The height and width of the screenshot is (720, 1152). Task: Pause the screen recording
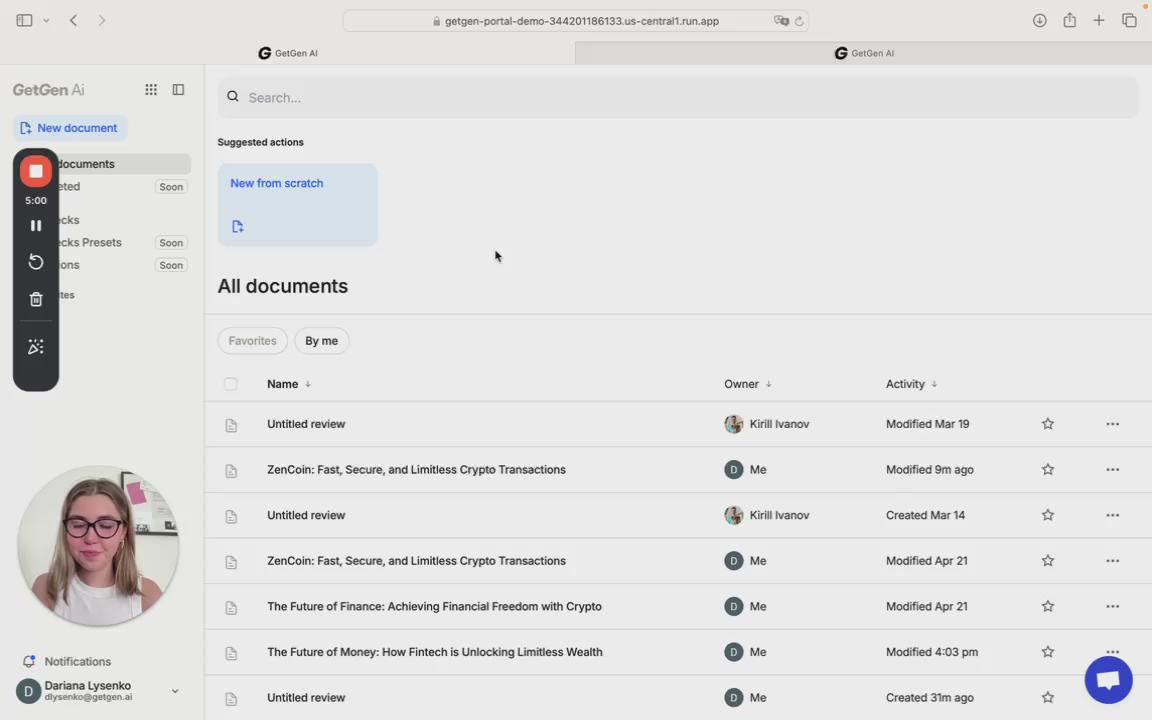(36, 226)
